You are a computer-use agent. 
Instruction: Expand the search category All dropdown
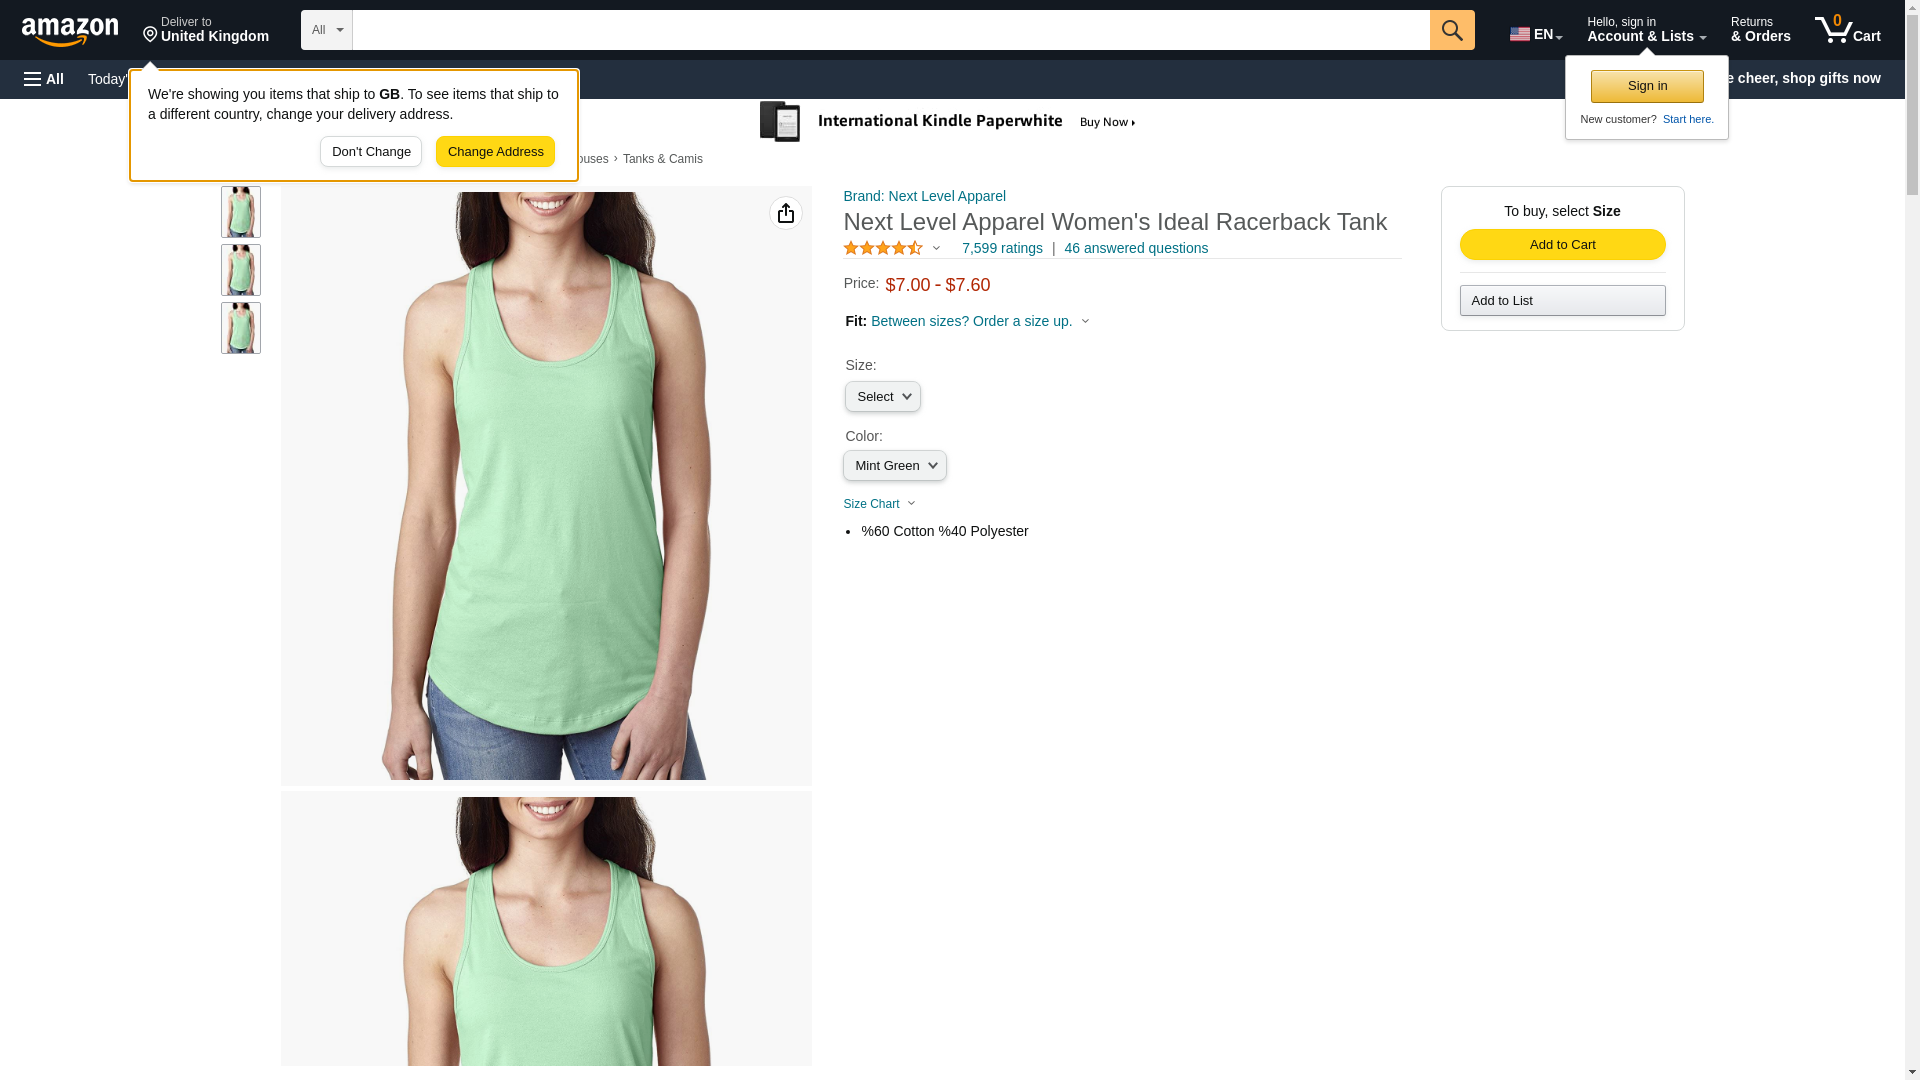[326, 30]
